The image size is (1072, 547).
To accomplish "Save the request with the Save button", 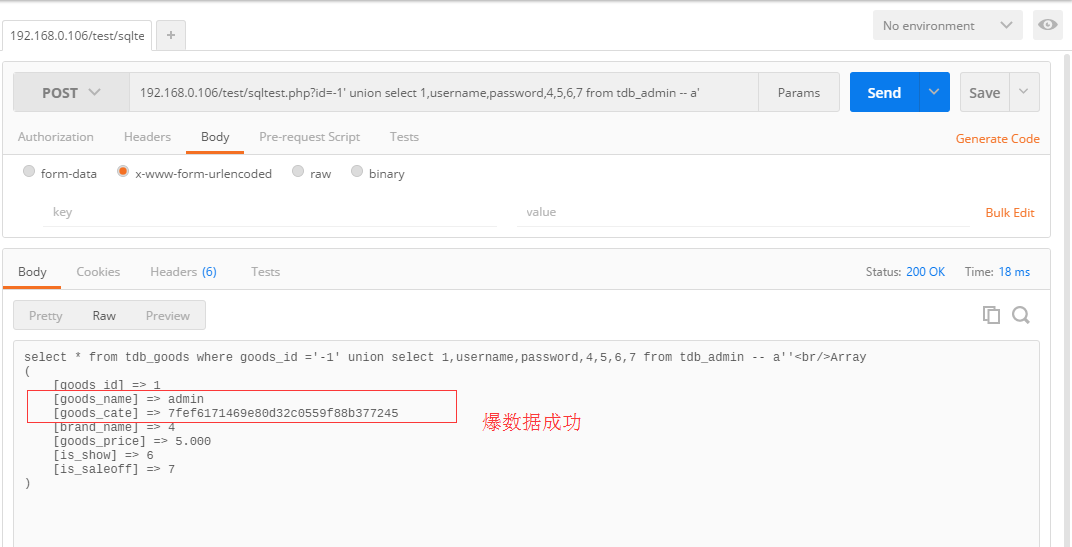I will point(984,92).
